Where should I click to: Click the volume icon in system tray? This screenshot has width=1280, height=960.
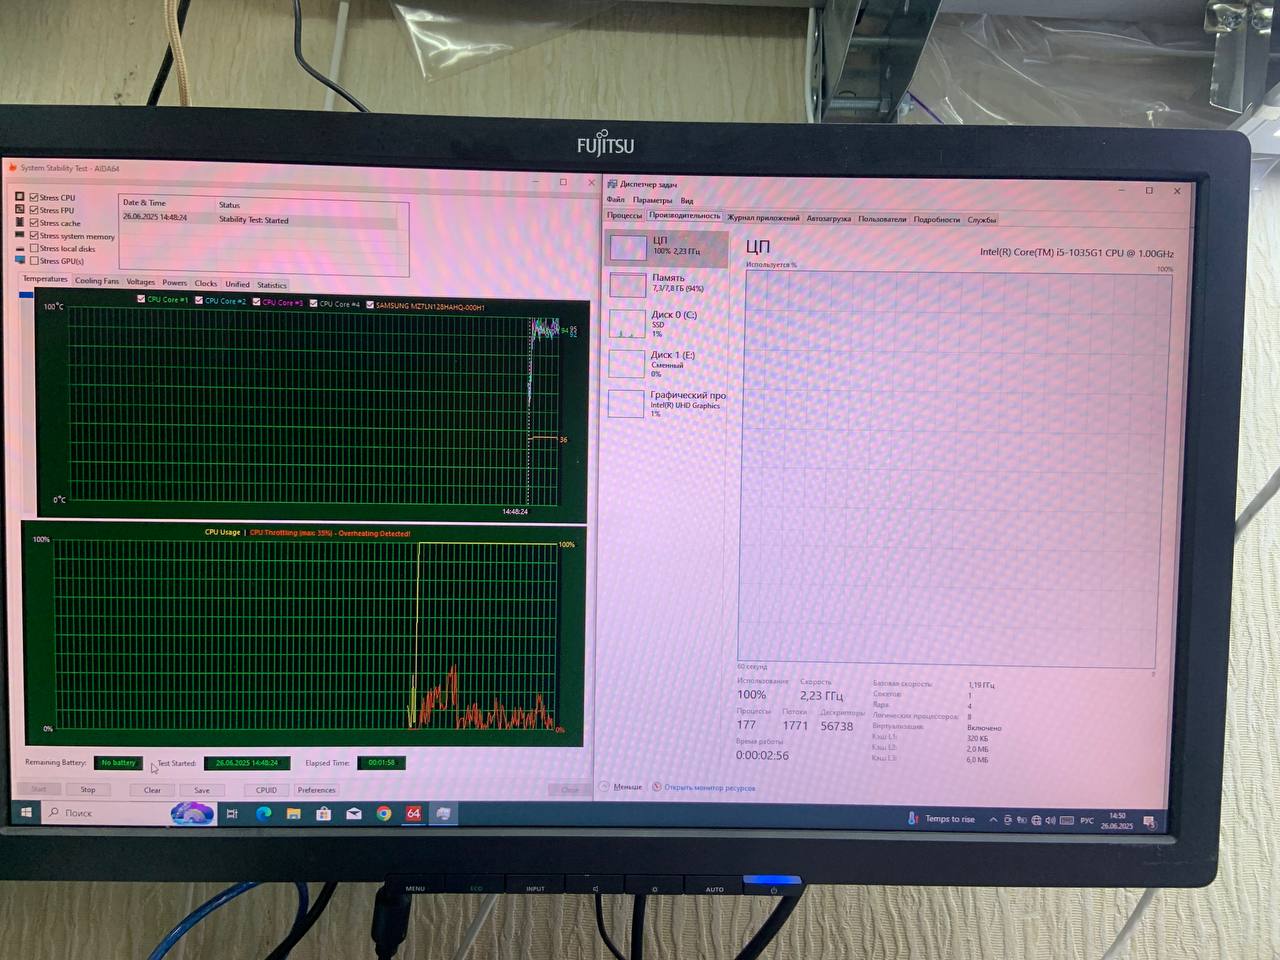1050,820
